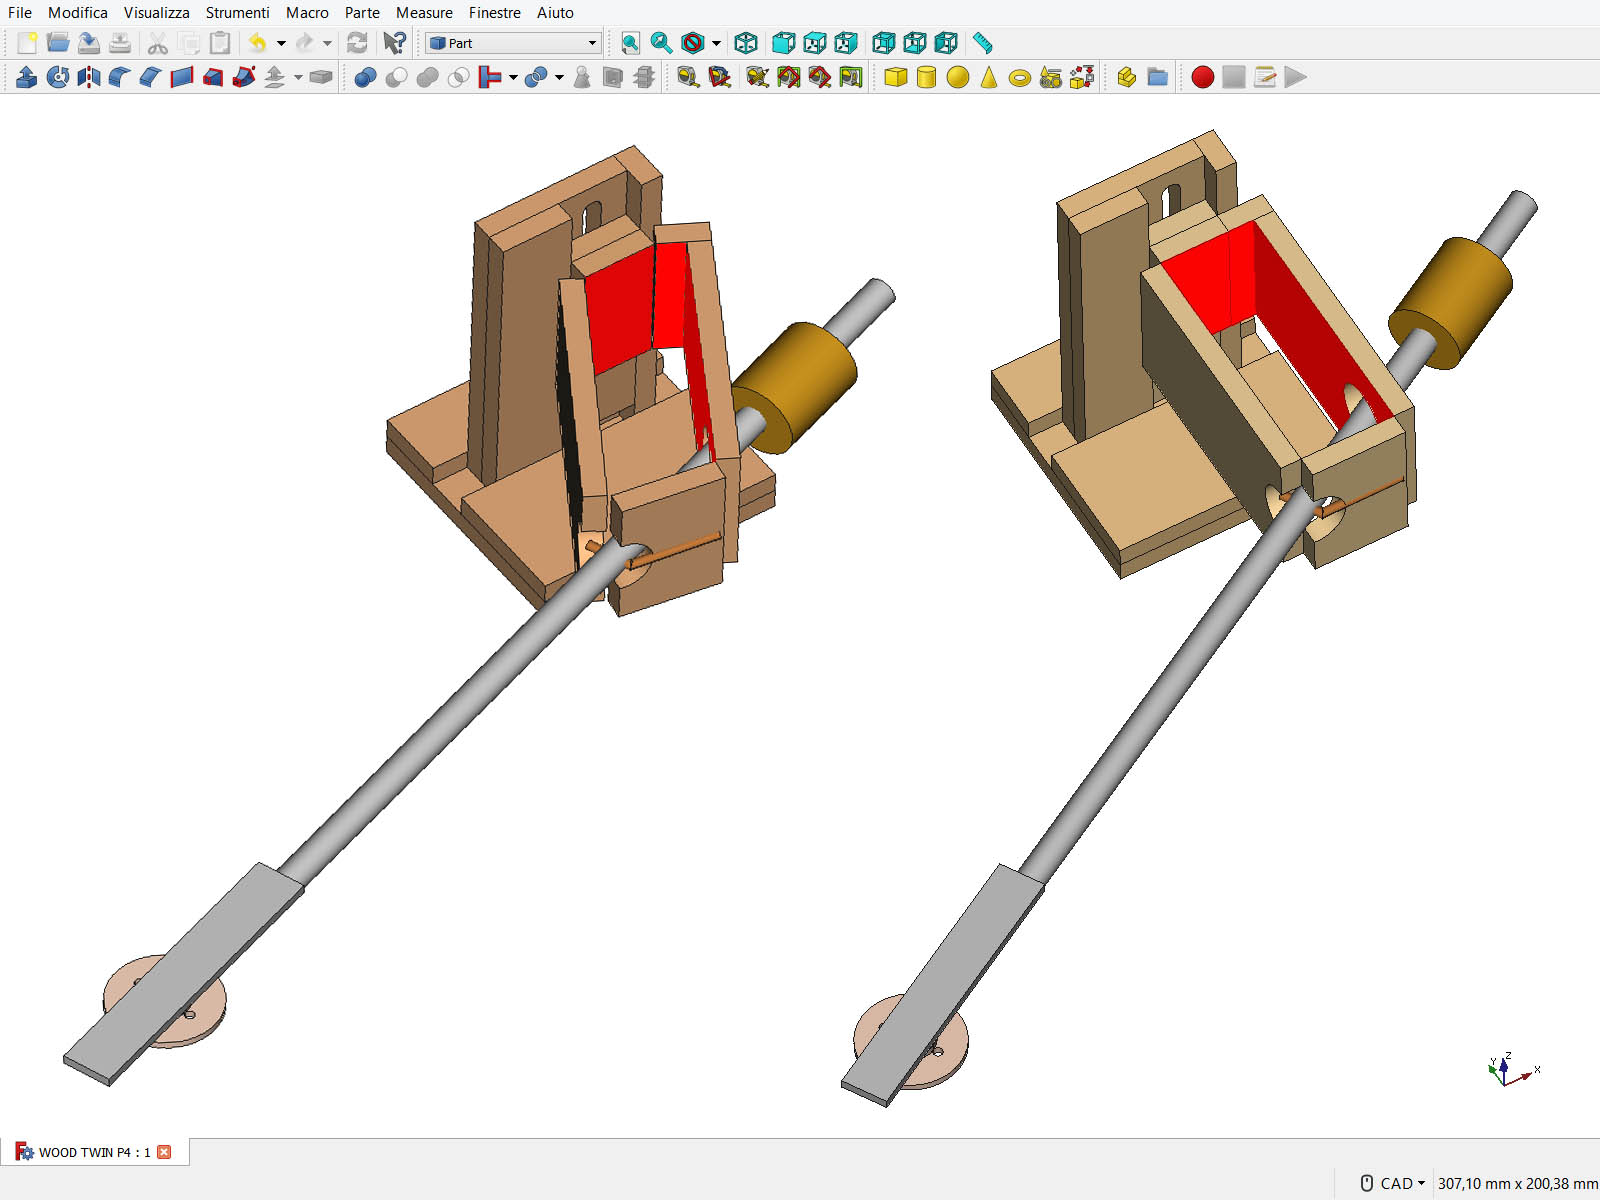Set the top view

click(x=815, y=43)
